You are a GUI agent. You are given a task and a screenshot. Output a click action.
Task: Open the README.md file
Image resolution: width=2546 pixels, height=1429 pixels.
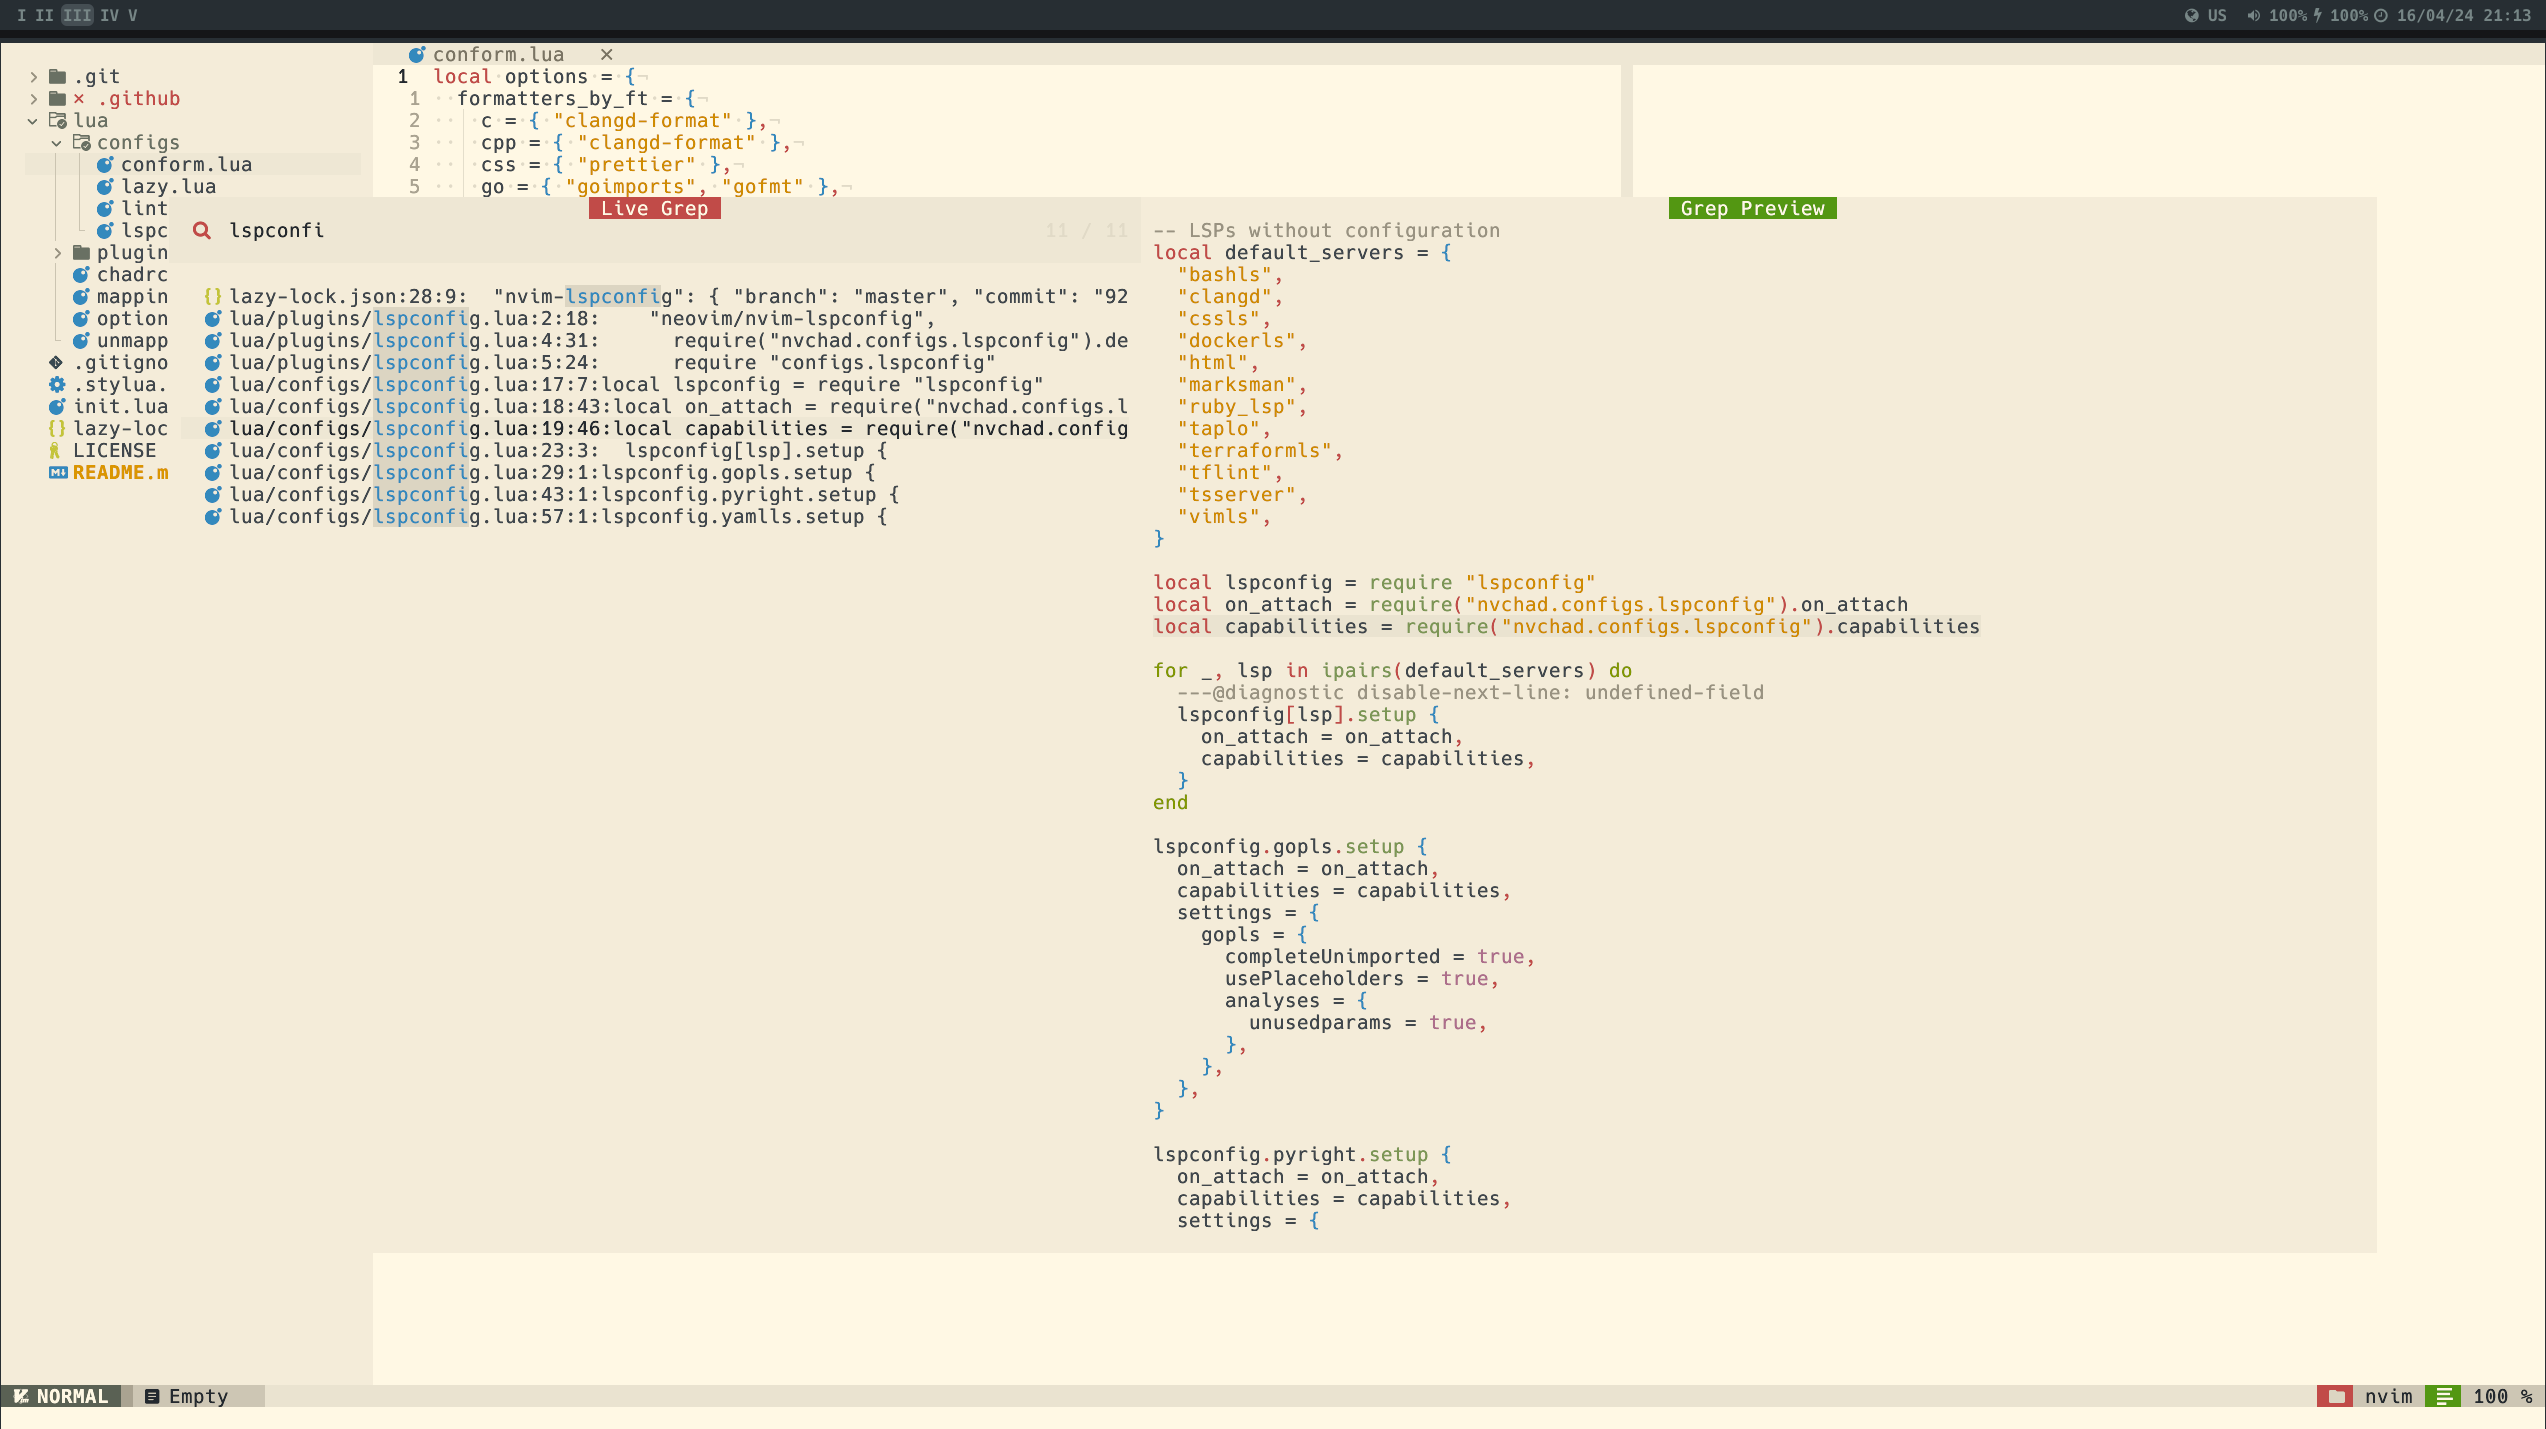(x=120, y=473)
